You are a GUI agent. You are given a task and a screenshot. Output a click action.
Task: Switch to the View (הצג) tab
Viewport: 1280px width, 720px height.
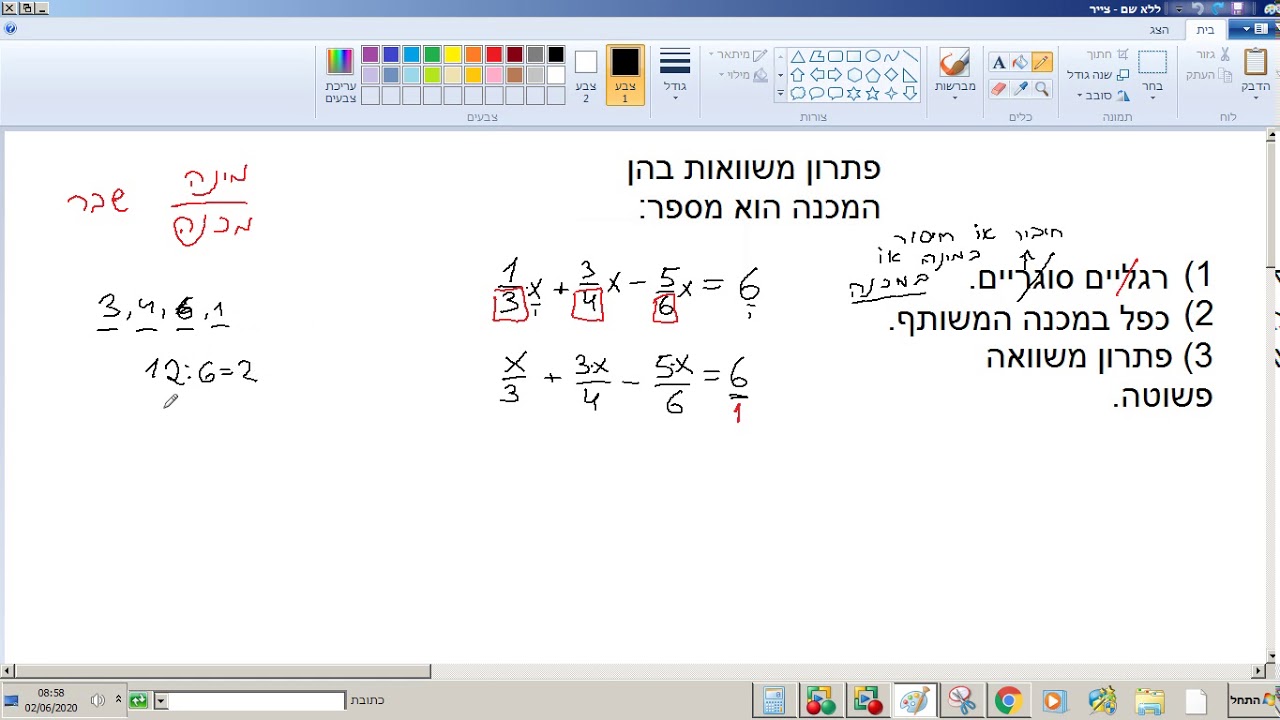[1159, 30]
